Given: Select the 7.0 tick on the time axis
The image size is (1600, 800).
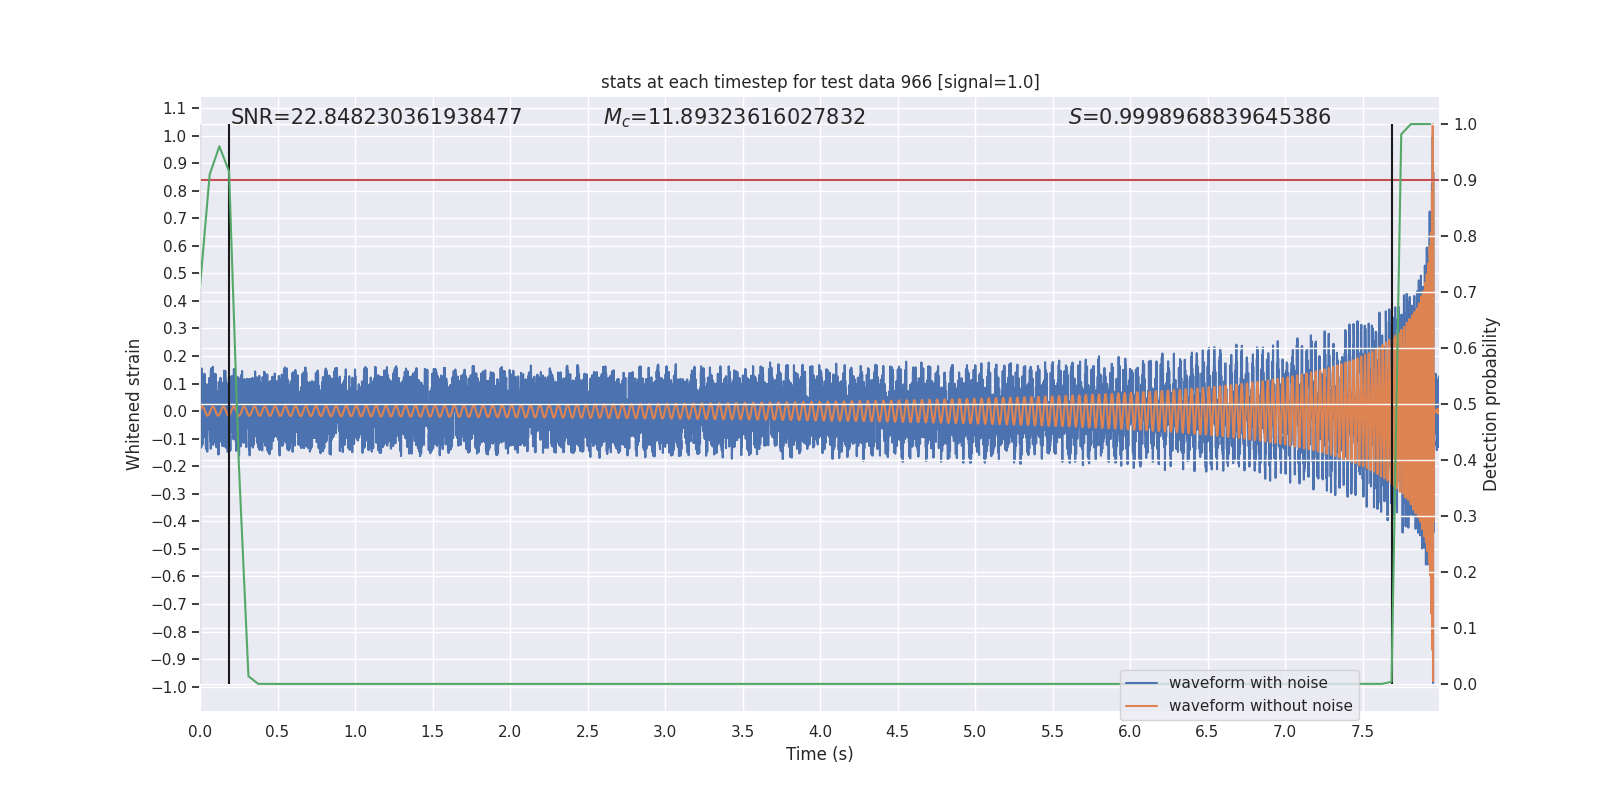Looking at the screenshot, I should pos(1285,732).
